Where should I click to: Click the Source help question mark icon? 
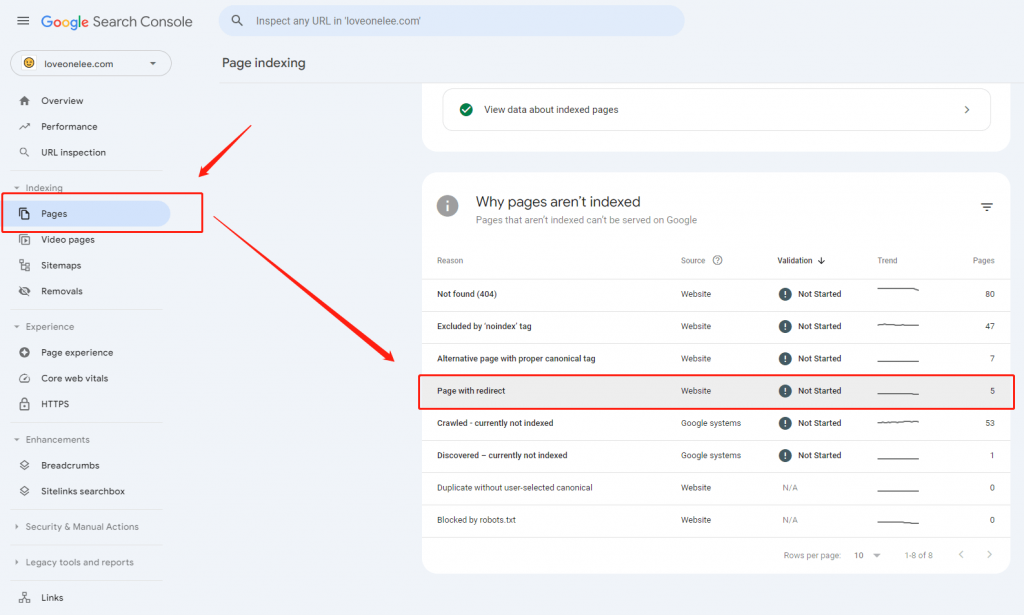point(717,260)
